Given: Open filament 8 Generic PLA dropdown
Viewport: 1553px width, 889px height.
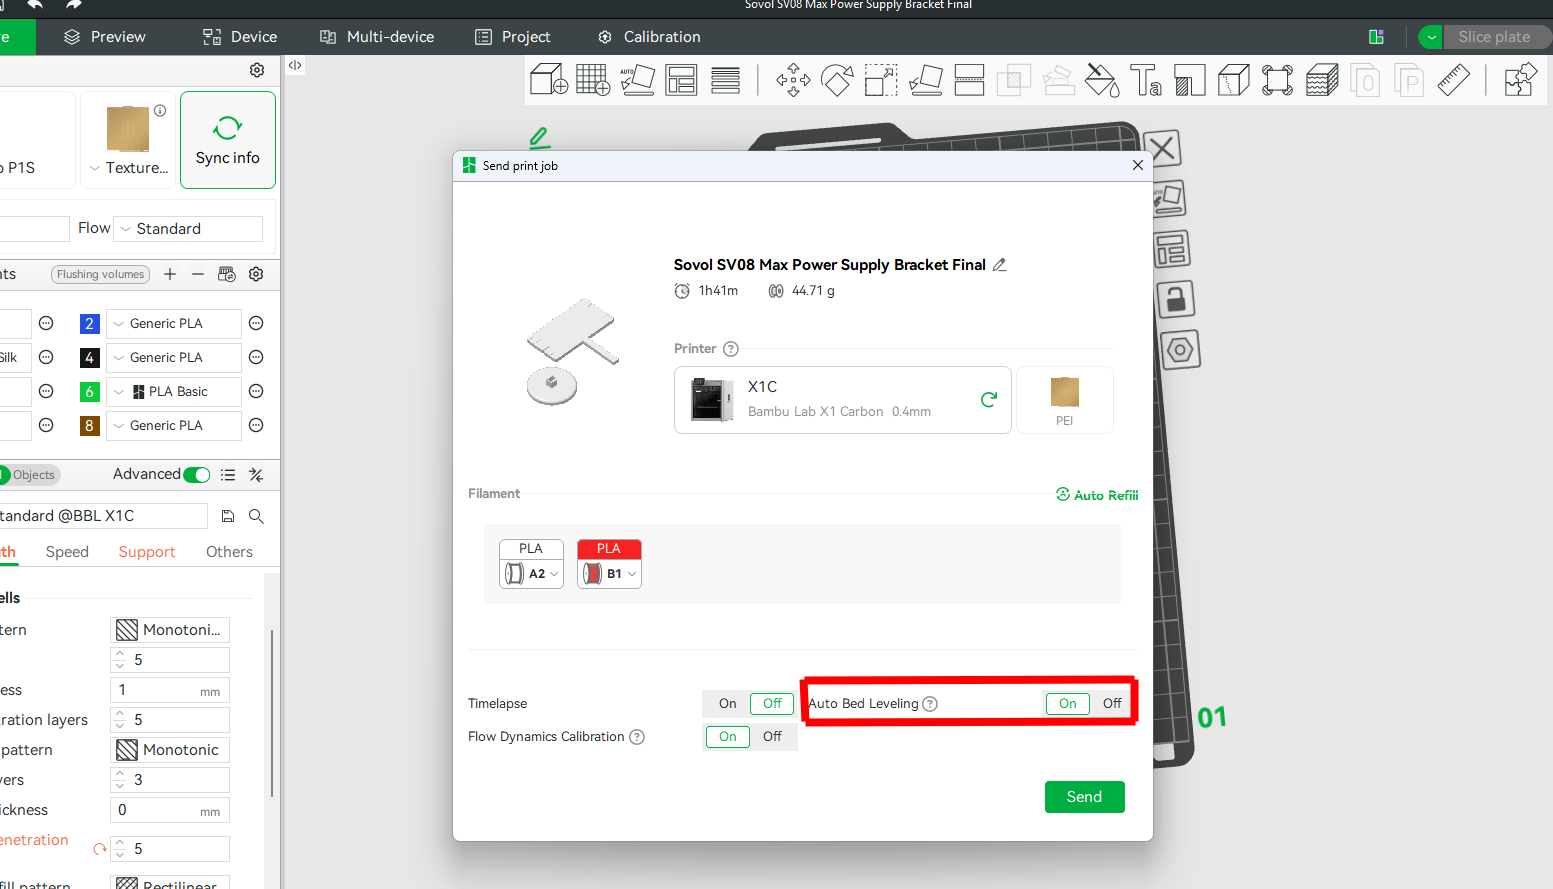Looking at the screenshot, I should coord(174,425).
